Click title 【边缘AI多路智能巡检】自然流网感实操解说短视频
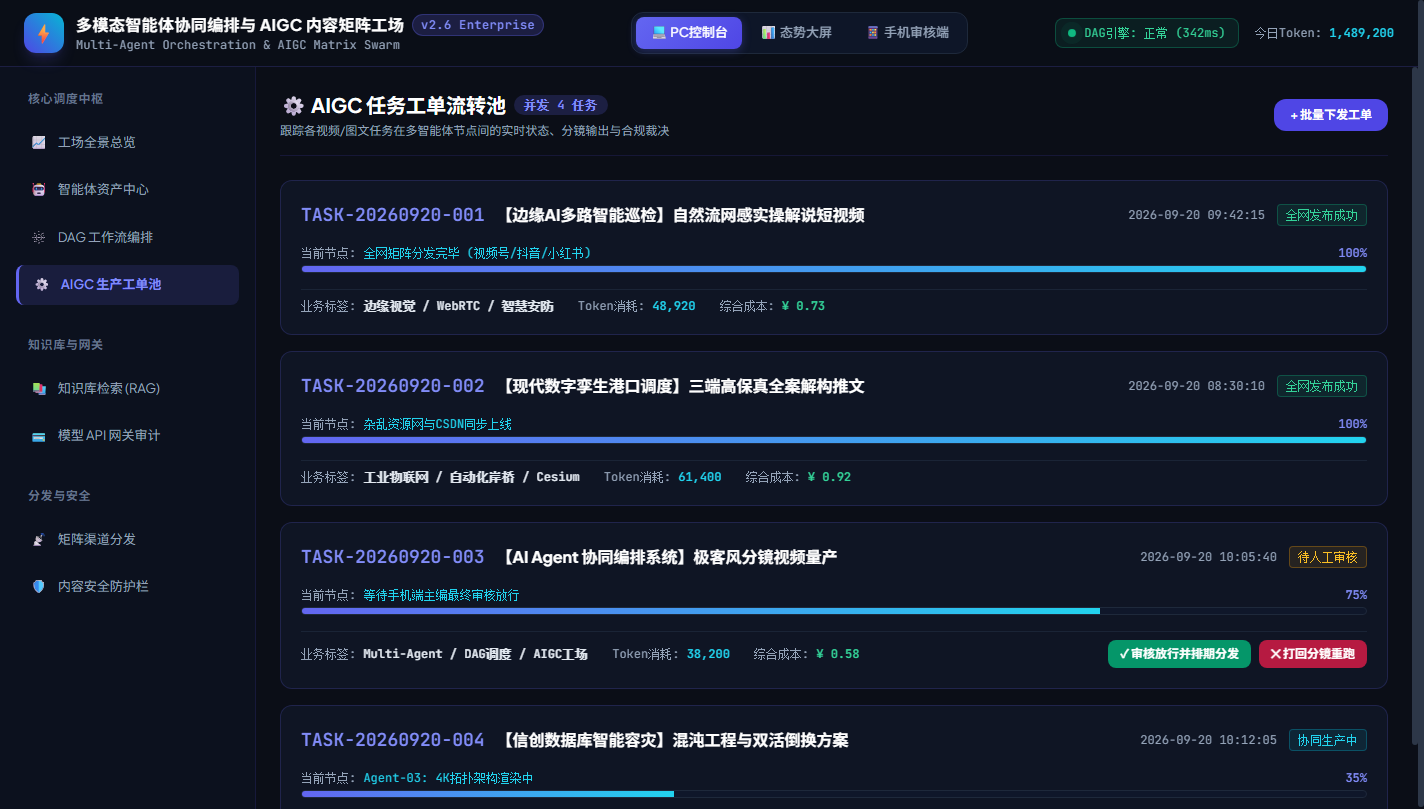Image resolution: width=1424 pixels, height=809 pixels. (x=681, y=215)
